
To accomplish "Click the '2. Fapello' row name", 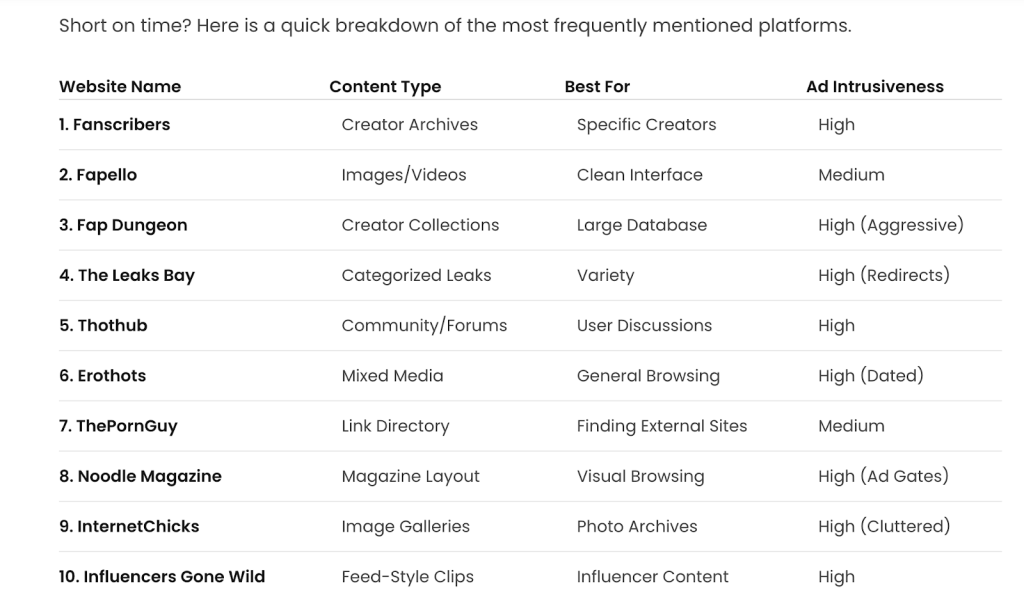I will [x=98, y=175].
